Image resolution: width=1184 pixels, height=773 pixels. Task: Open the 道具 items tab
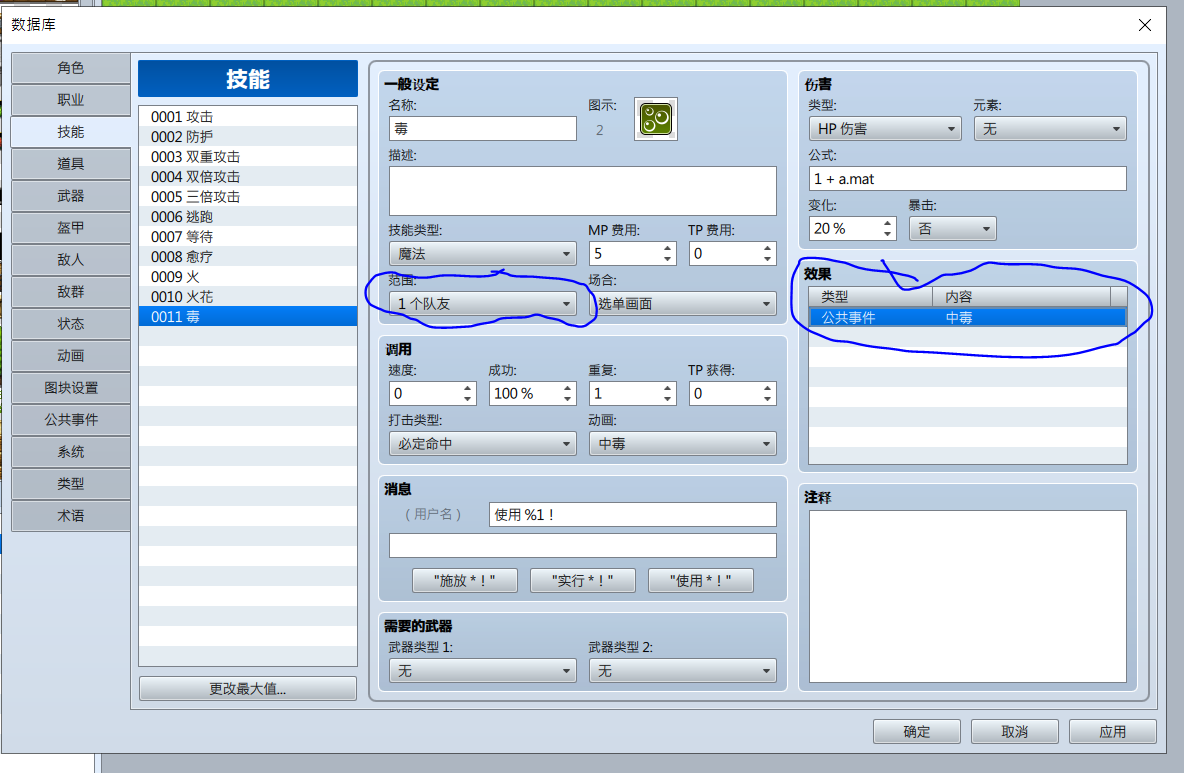[x=71, y=164]
